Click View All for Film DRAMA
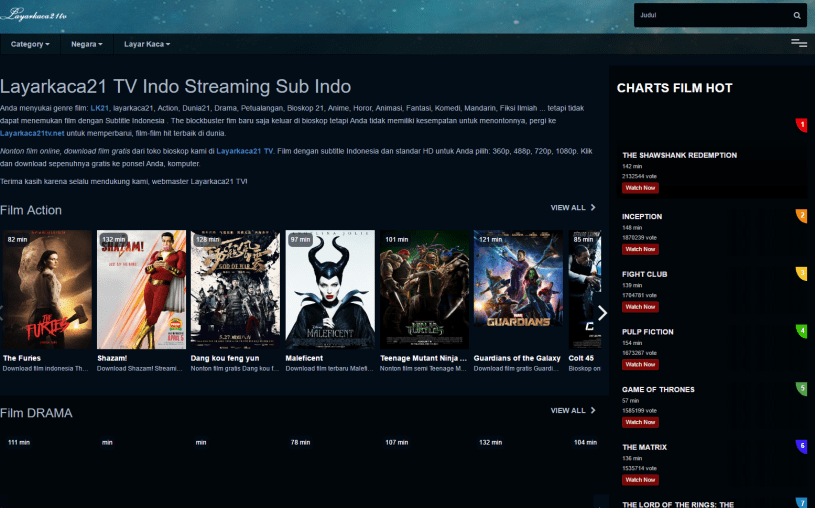Image resolution: width=815 pixels, height=508 pixels. click(573, 411)
